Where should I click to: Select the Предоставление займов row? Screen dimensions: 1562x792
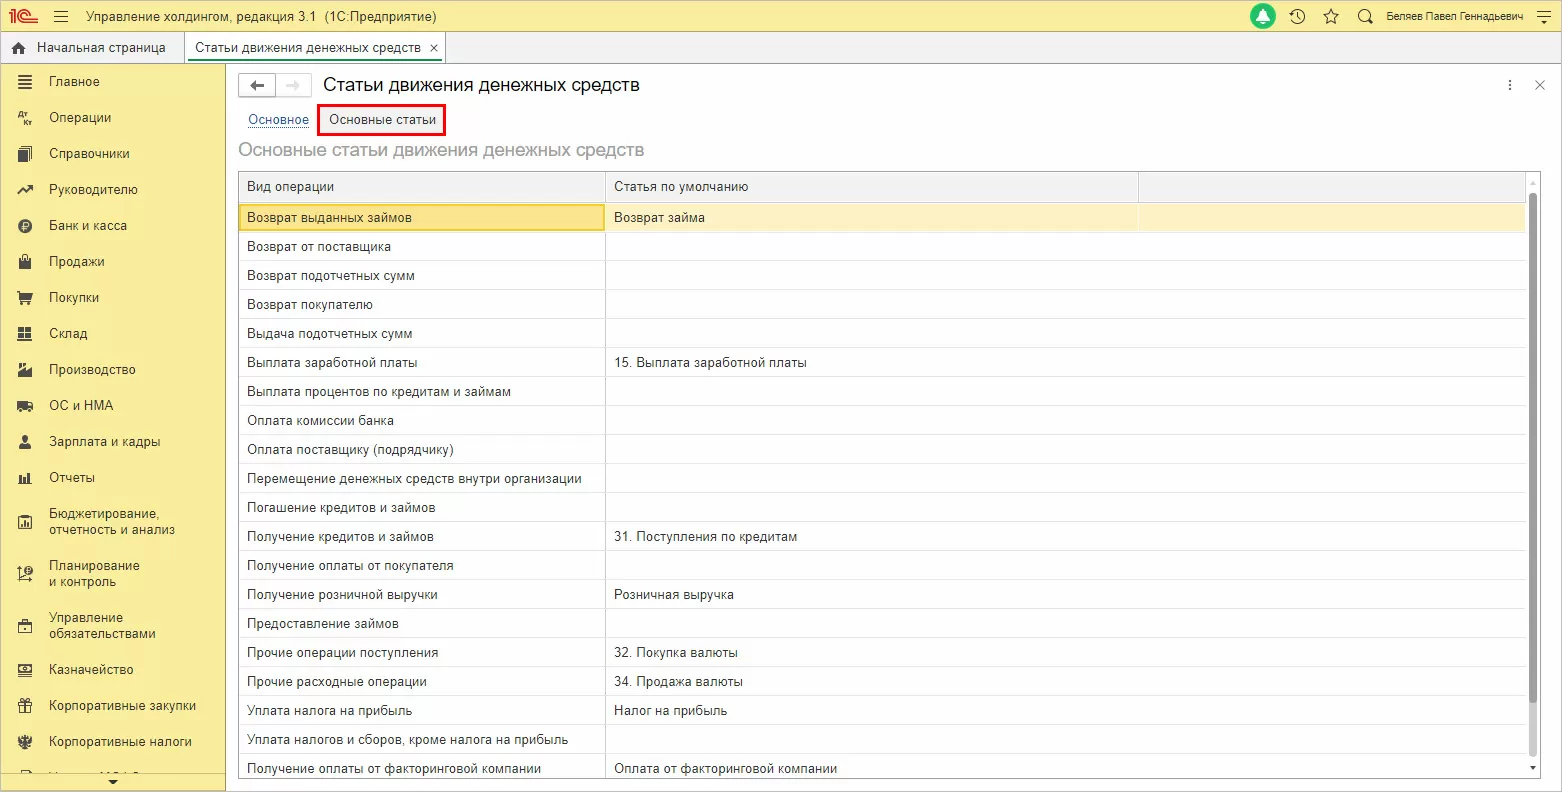(882, 624)
